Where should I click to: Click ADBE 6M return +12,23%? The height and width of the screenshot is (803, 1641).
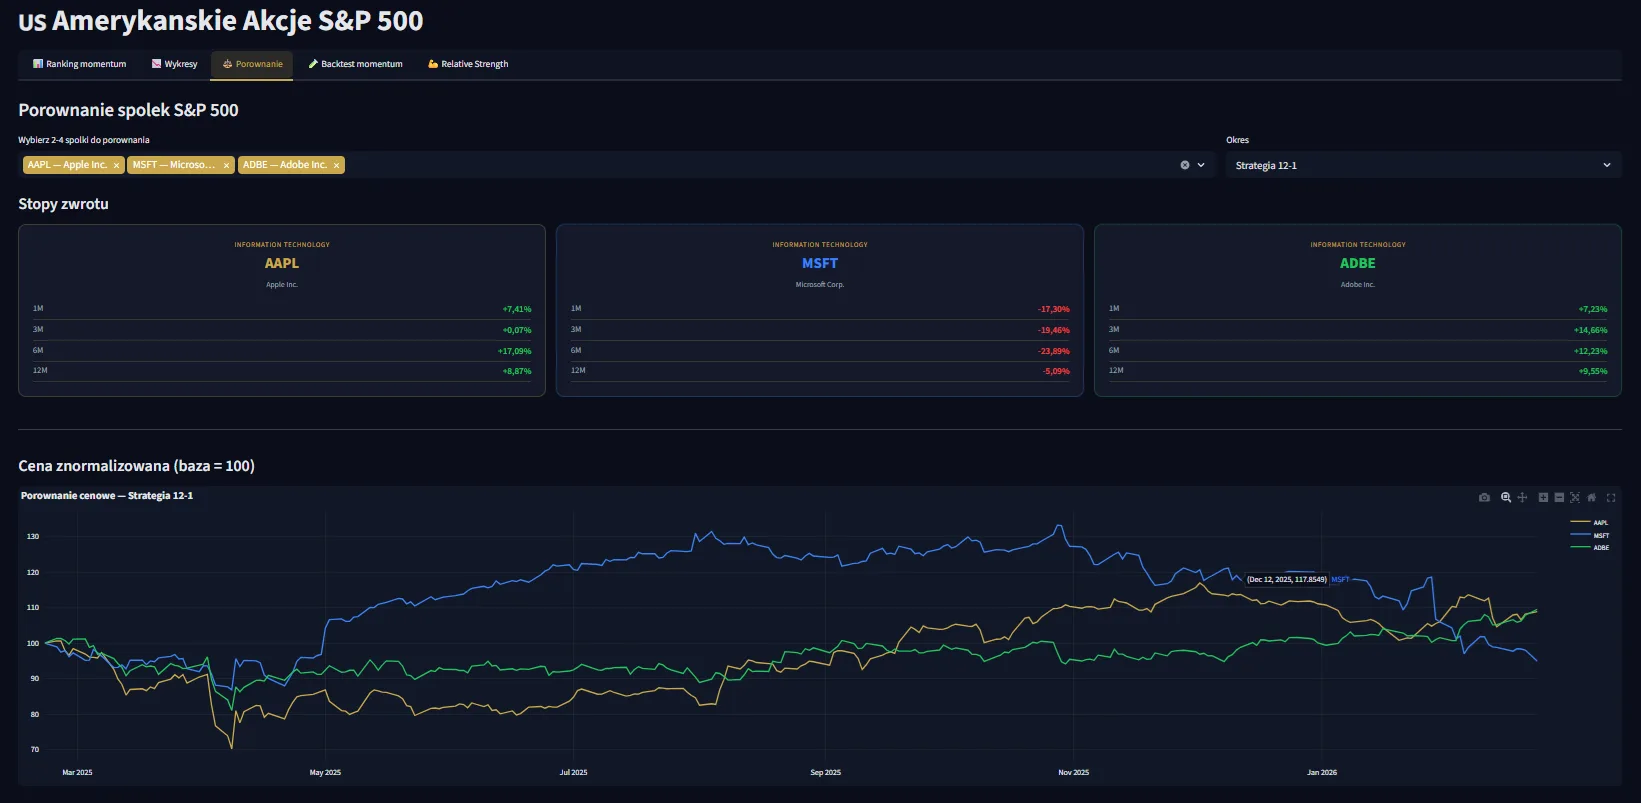(x=1591, y=351)
